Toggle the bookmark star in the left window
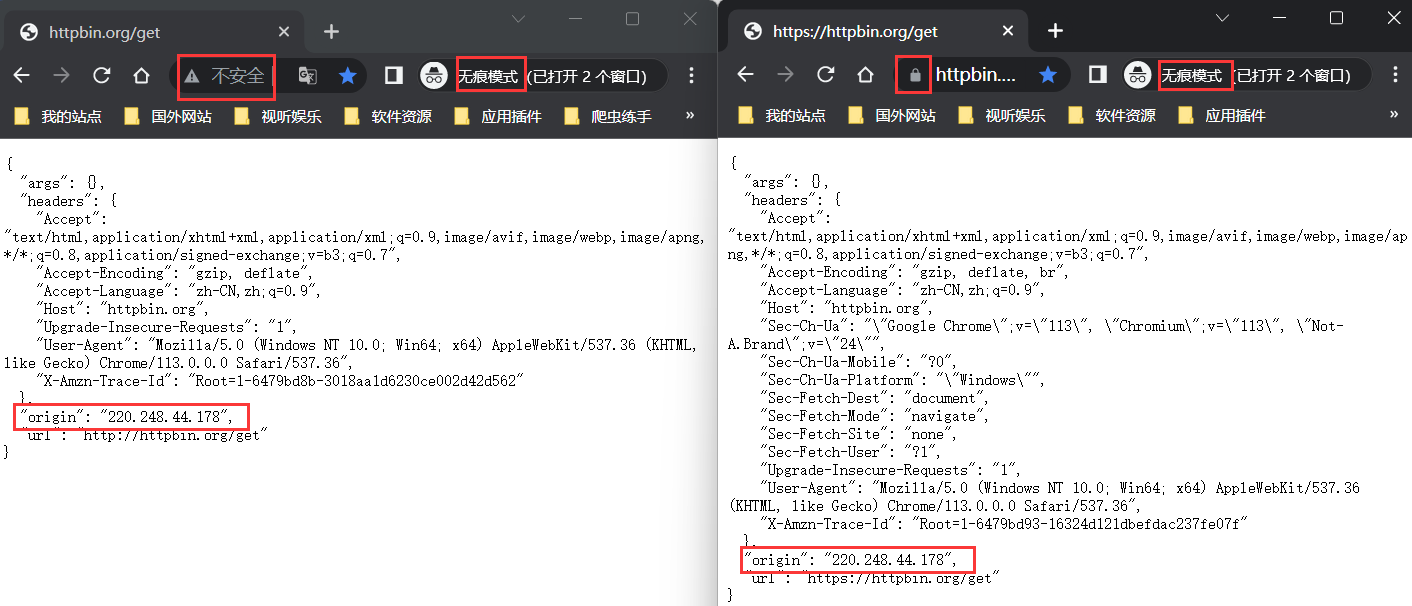The image size is (1412, 606). (347, 75)
